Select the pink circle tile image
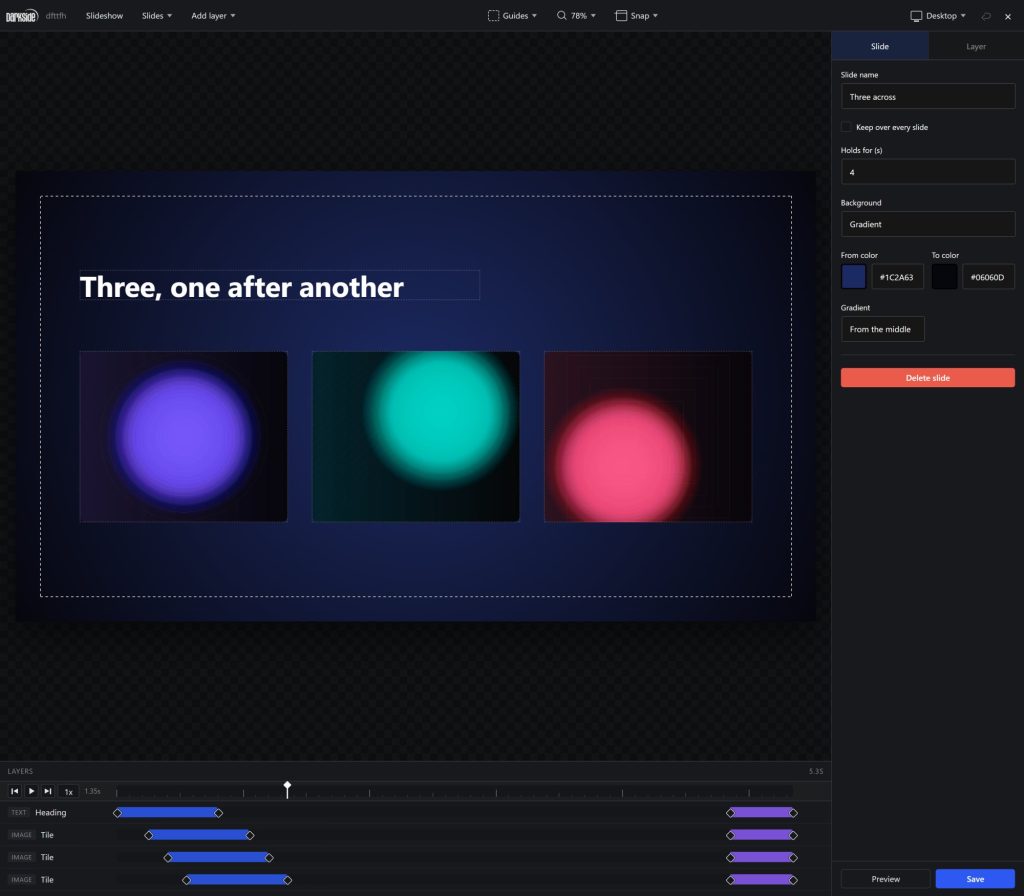Viewport: 1024px width, 896px height. click(x=648, y=437)
